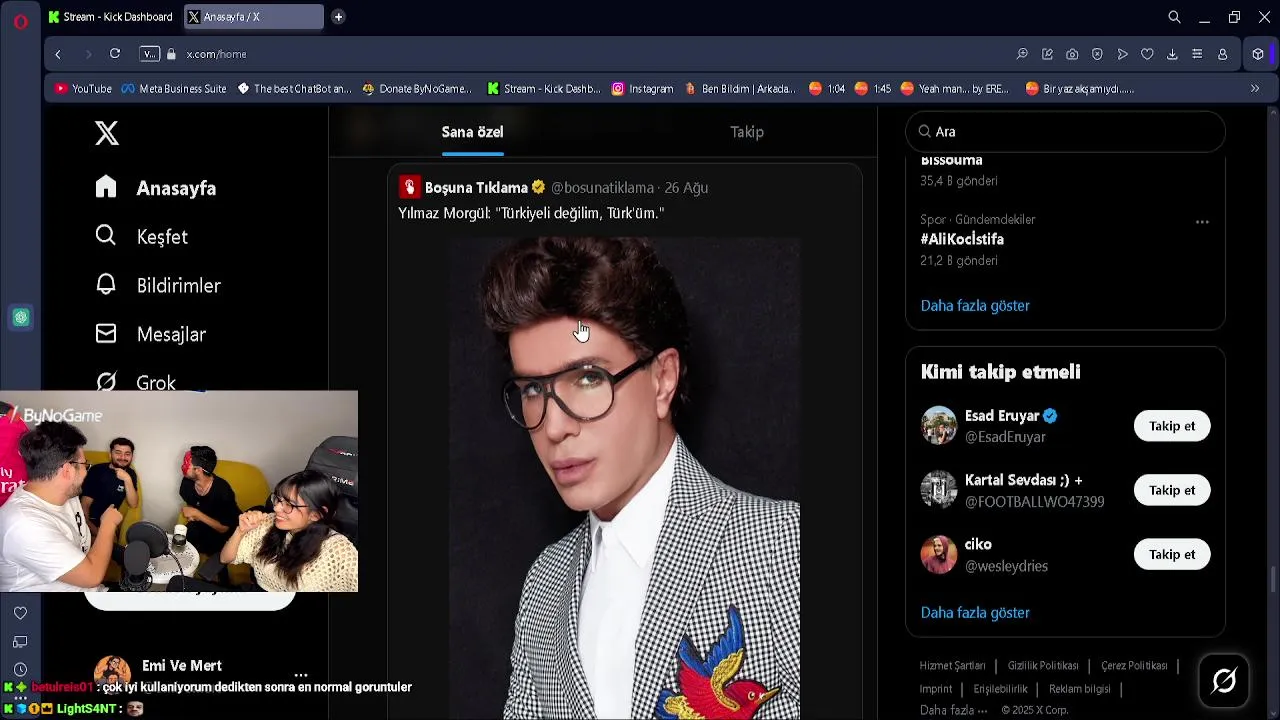Click the Opera find-in-page zoom icon

click(x=1022, y=54)
